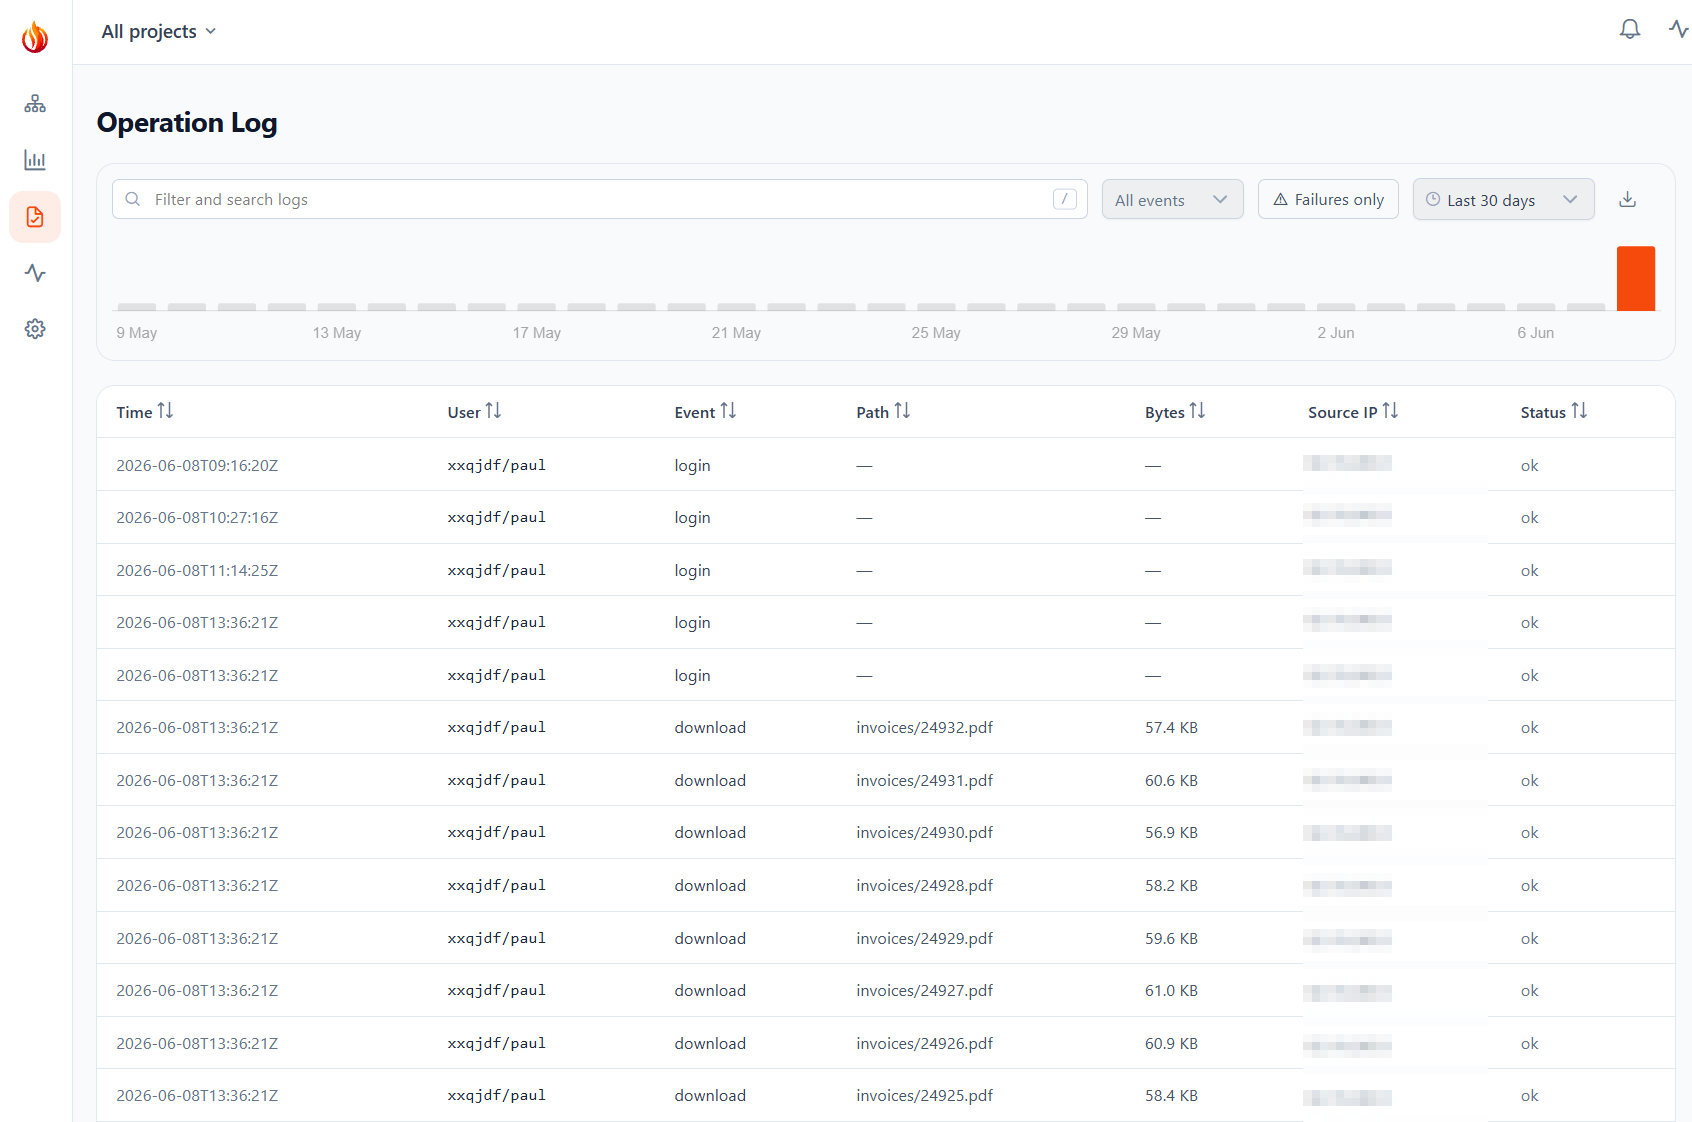
Task: Click user xxqjdf/paul in 10:27:16Z row
Action: (x=496, y=517)
